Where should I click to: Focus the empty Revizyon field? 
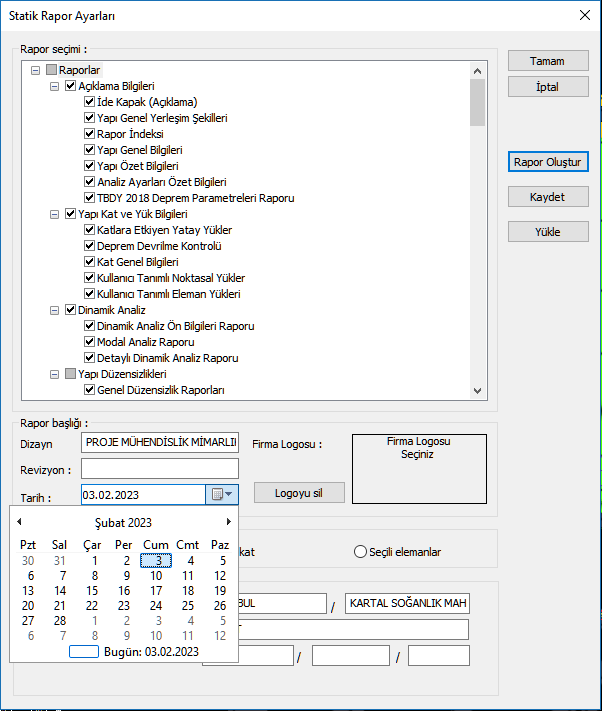(x=160, y=468)
